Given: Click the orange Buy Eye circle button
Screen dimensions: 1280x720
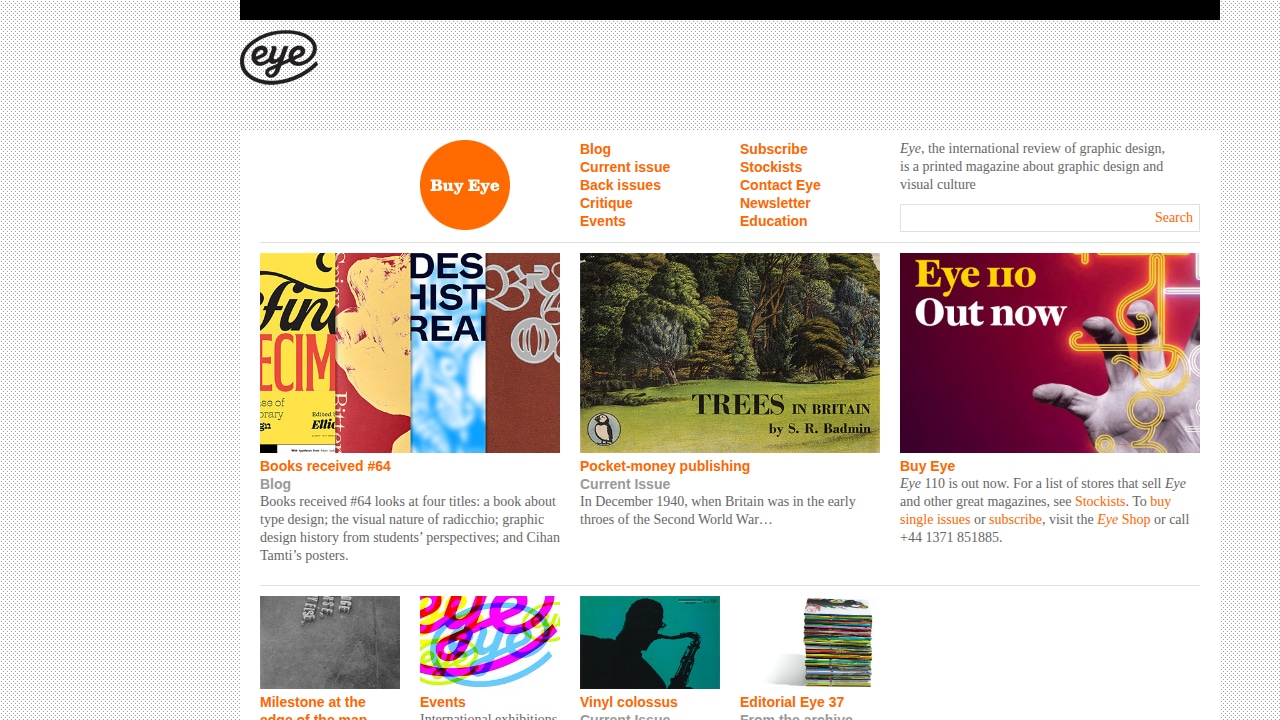Looking at the screenshot, I should point(465,185).
